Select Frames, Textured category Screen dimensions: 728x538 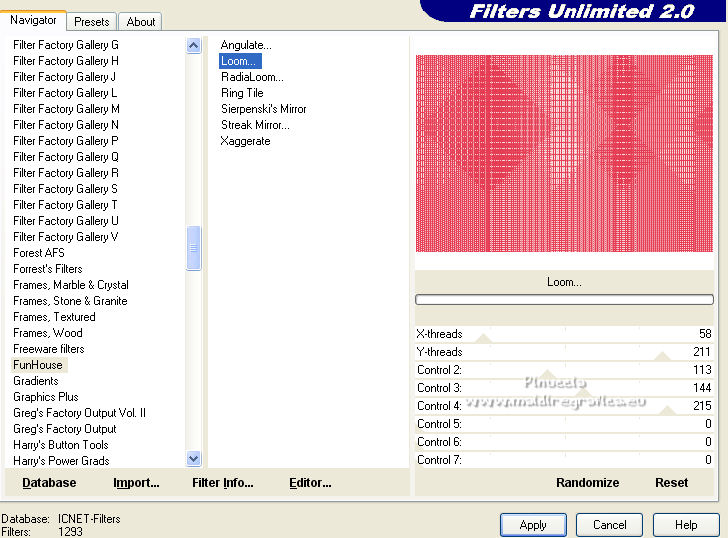coord(54,317)
